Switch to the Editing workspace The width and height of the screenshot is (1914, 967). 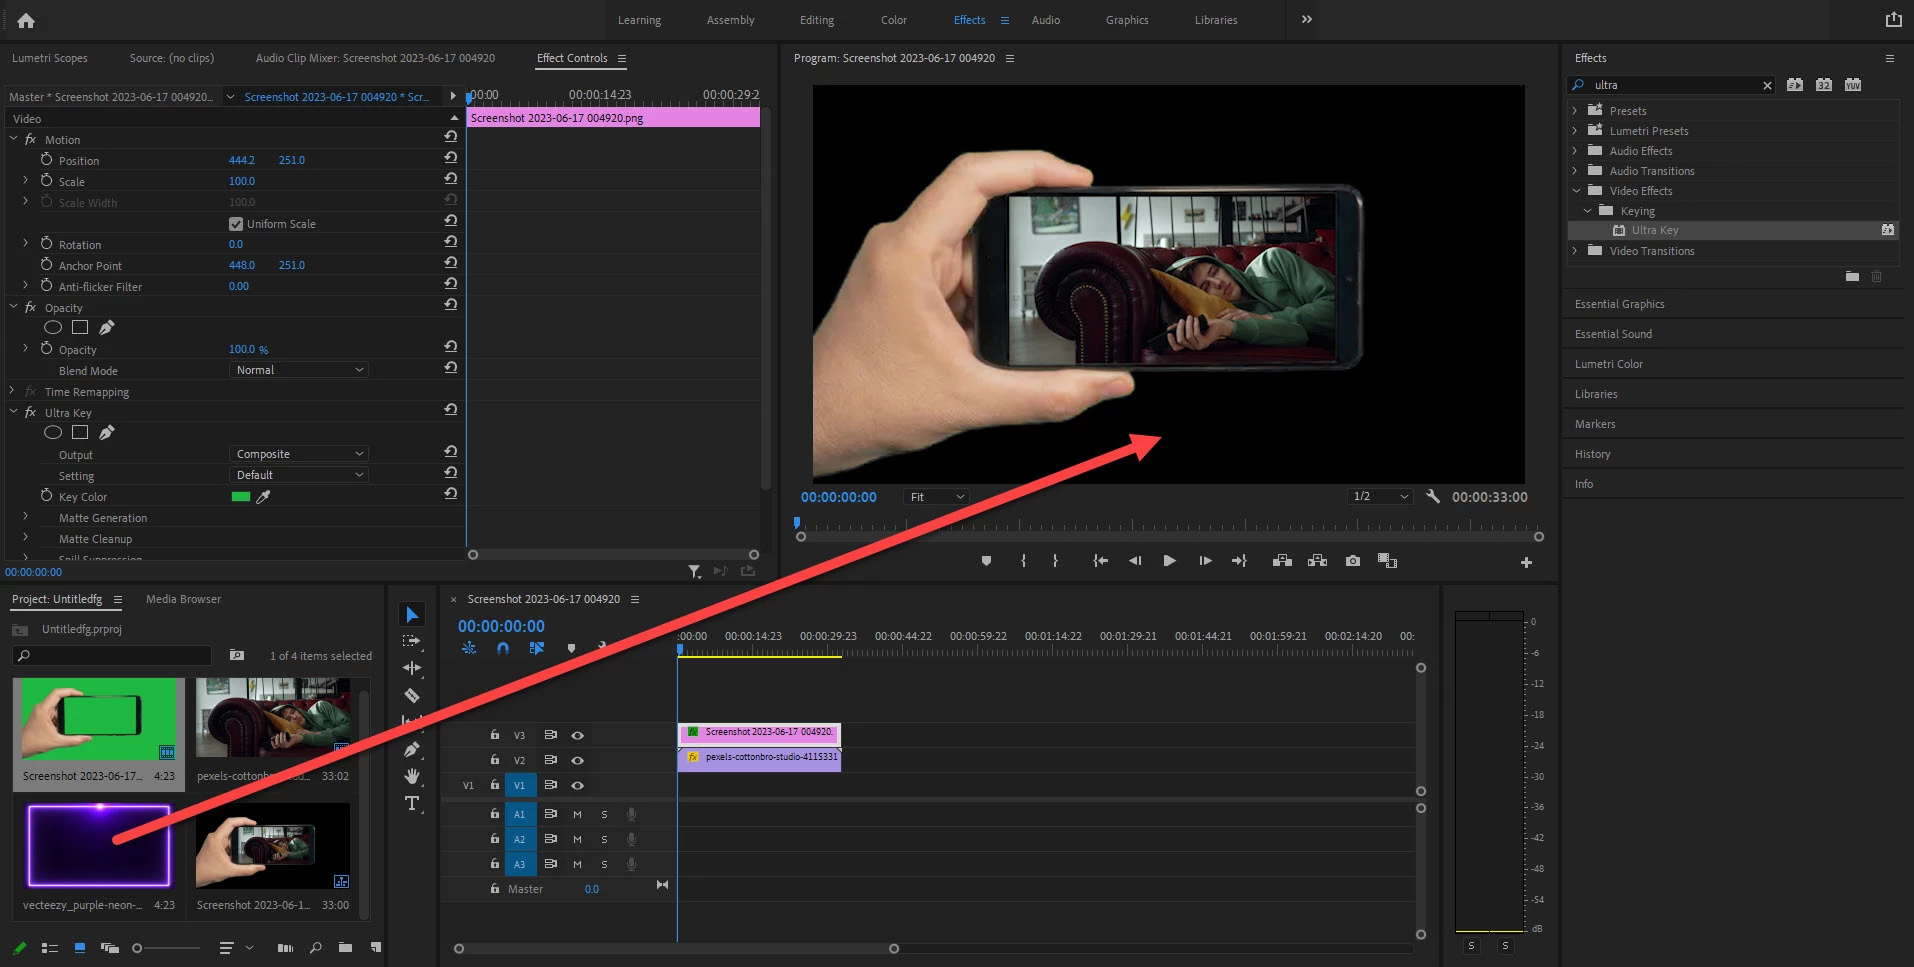tap(817, 20)
